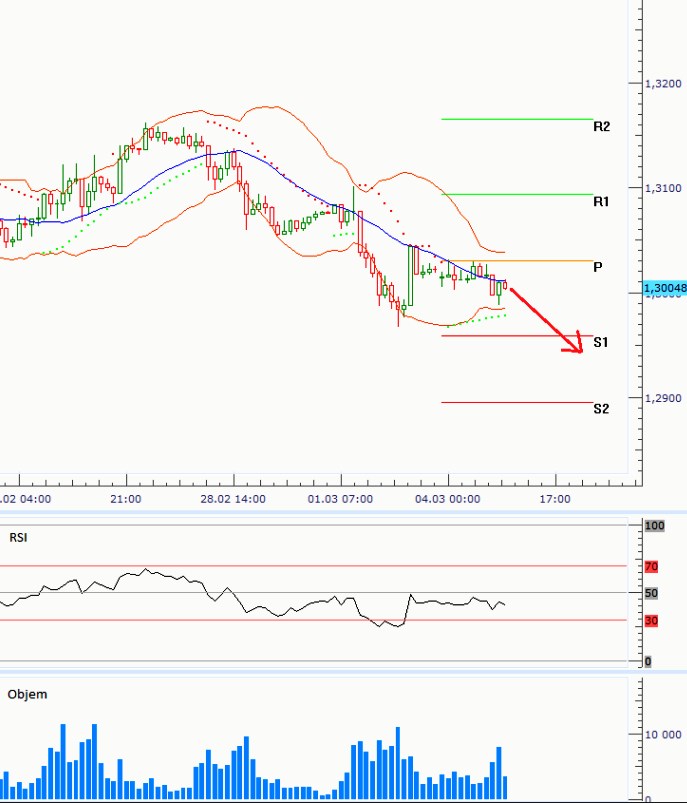Click the RSI 50 midline label
The height and width of the screenshot is (804, 687).
pyautogui.click(x=651, y=593)
